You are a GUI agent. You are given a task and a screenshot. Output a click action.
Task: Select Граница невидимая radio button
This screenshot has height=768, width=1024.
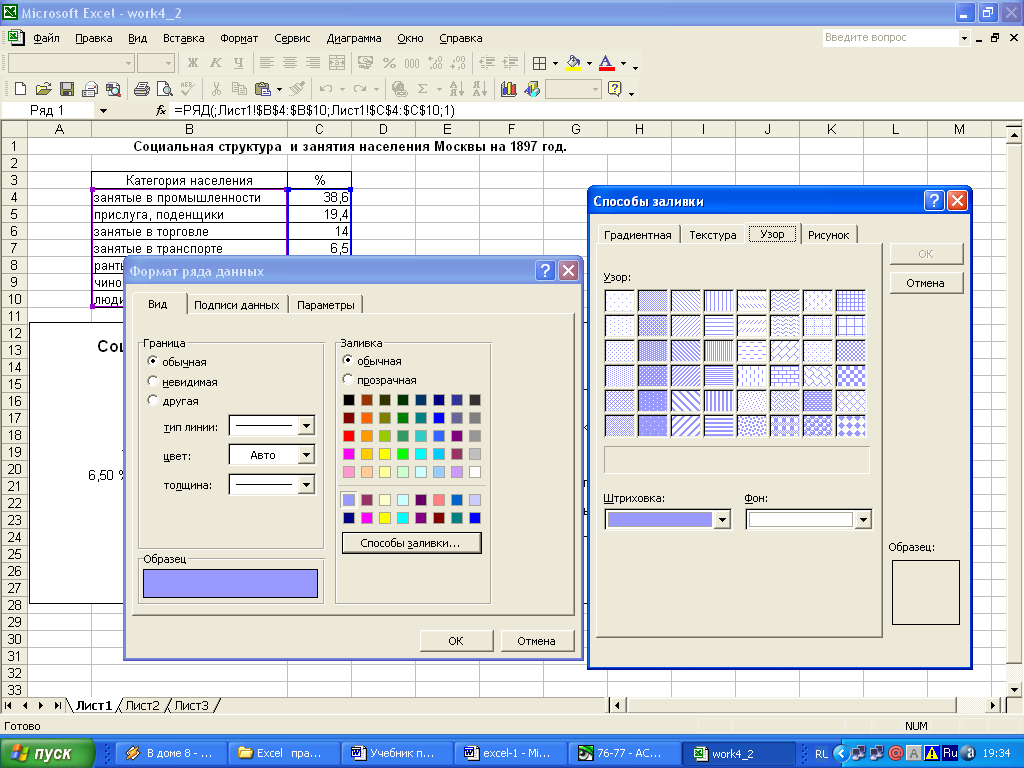pyautogui.click(x=152, y=381)
